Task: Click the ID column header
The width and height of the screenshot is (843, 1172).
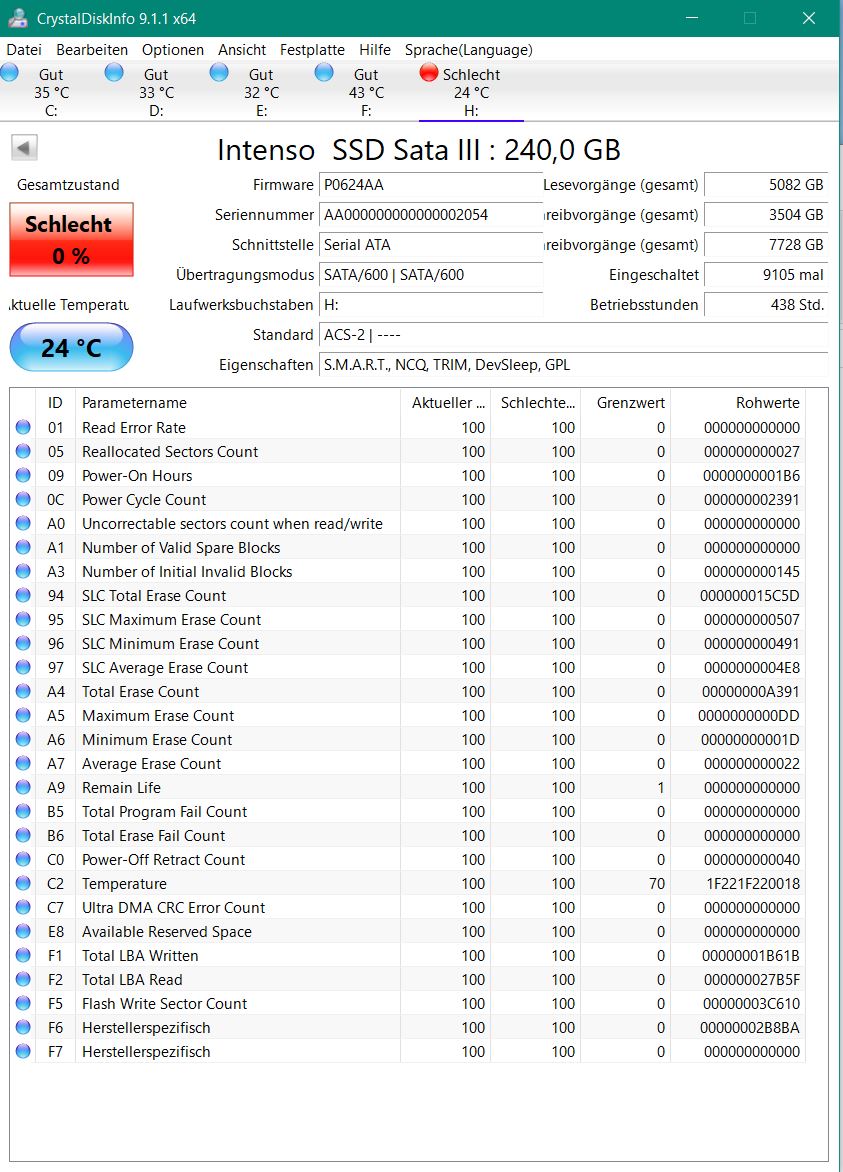Action: pos(55,403)
